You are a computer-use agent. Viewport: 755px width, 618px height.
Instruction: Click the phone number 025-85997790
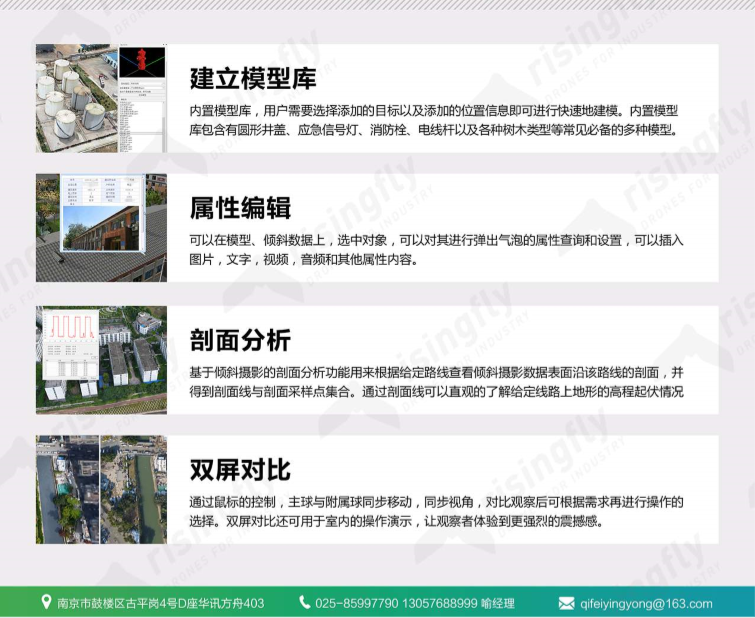[357, 603]
